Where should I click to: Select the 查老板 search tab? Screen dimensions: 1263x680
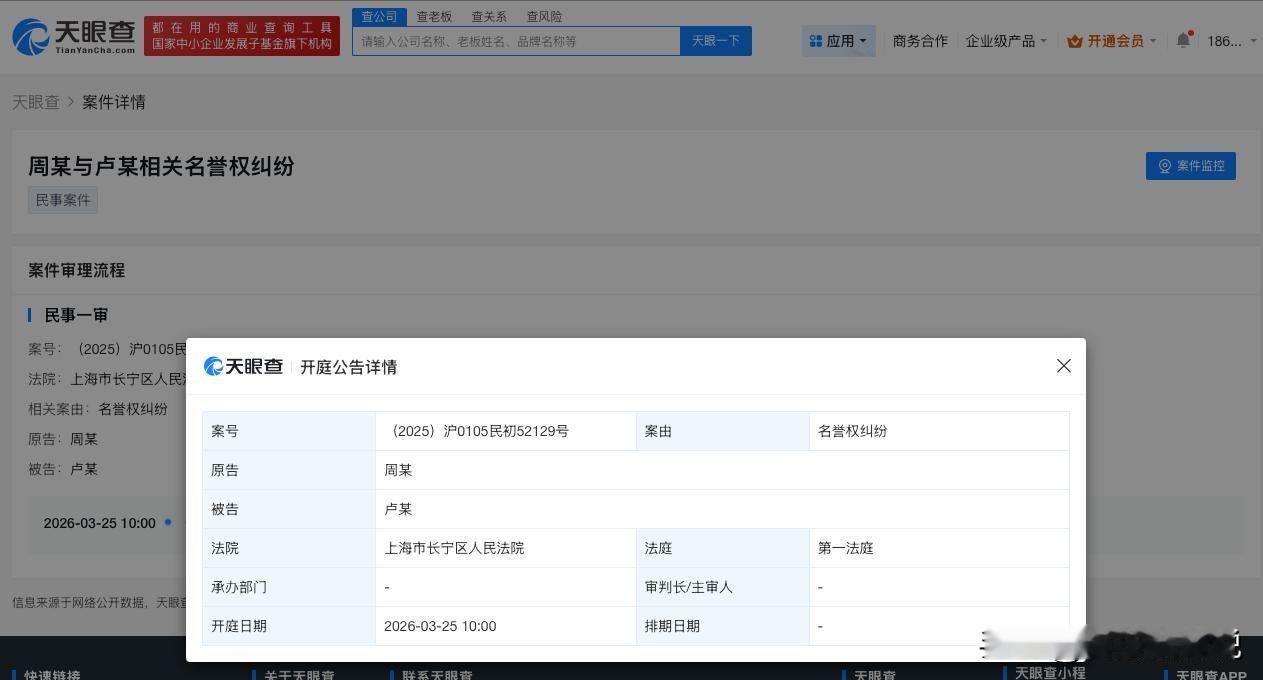434,17
